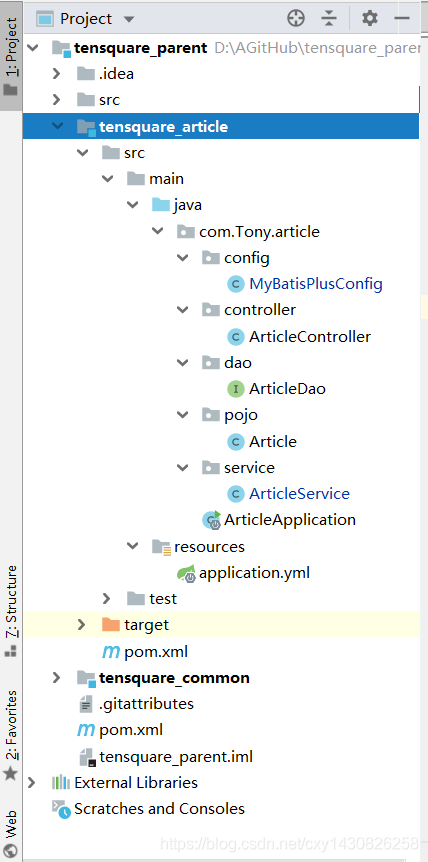Click the application.yml Spring config icon
This screenshot has height=862, width=428.
tap(186, 573)
